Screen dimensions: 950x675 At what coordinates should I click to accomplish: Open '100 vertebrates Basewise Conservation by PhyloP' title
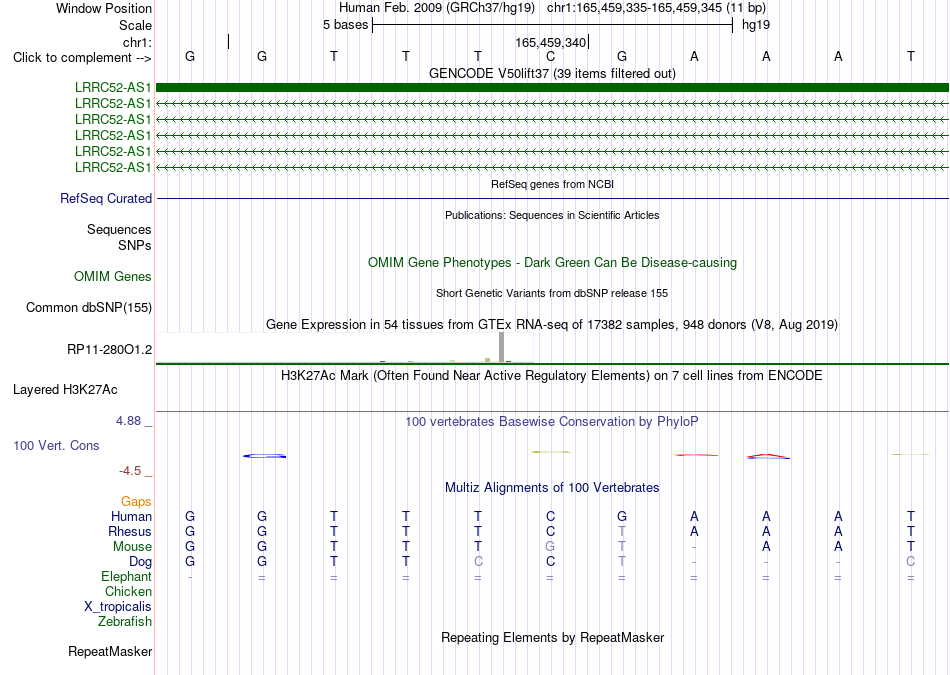552,422
